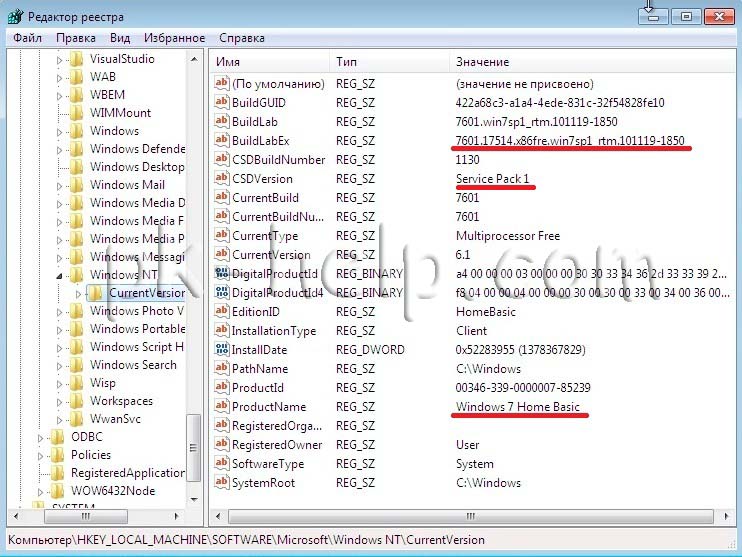Click the string icon next to BuildLab
Image resolution: width=742 pixels, height=557 pixels.
[x=221, y=121]
